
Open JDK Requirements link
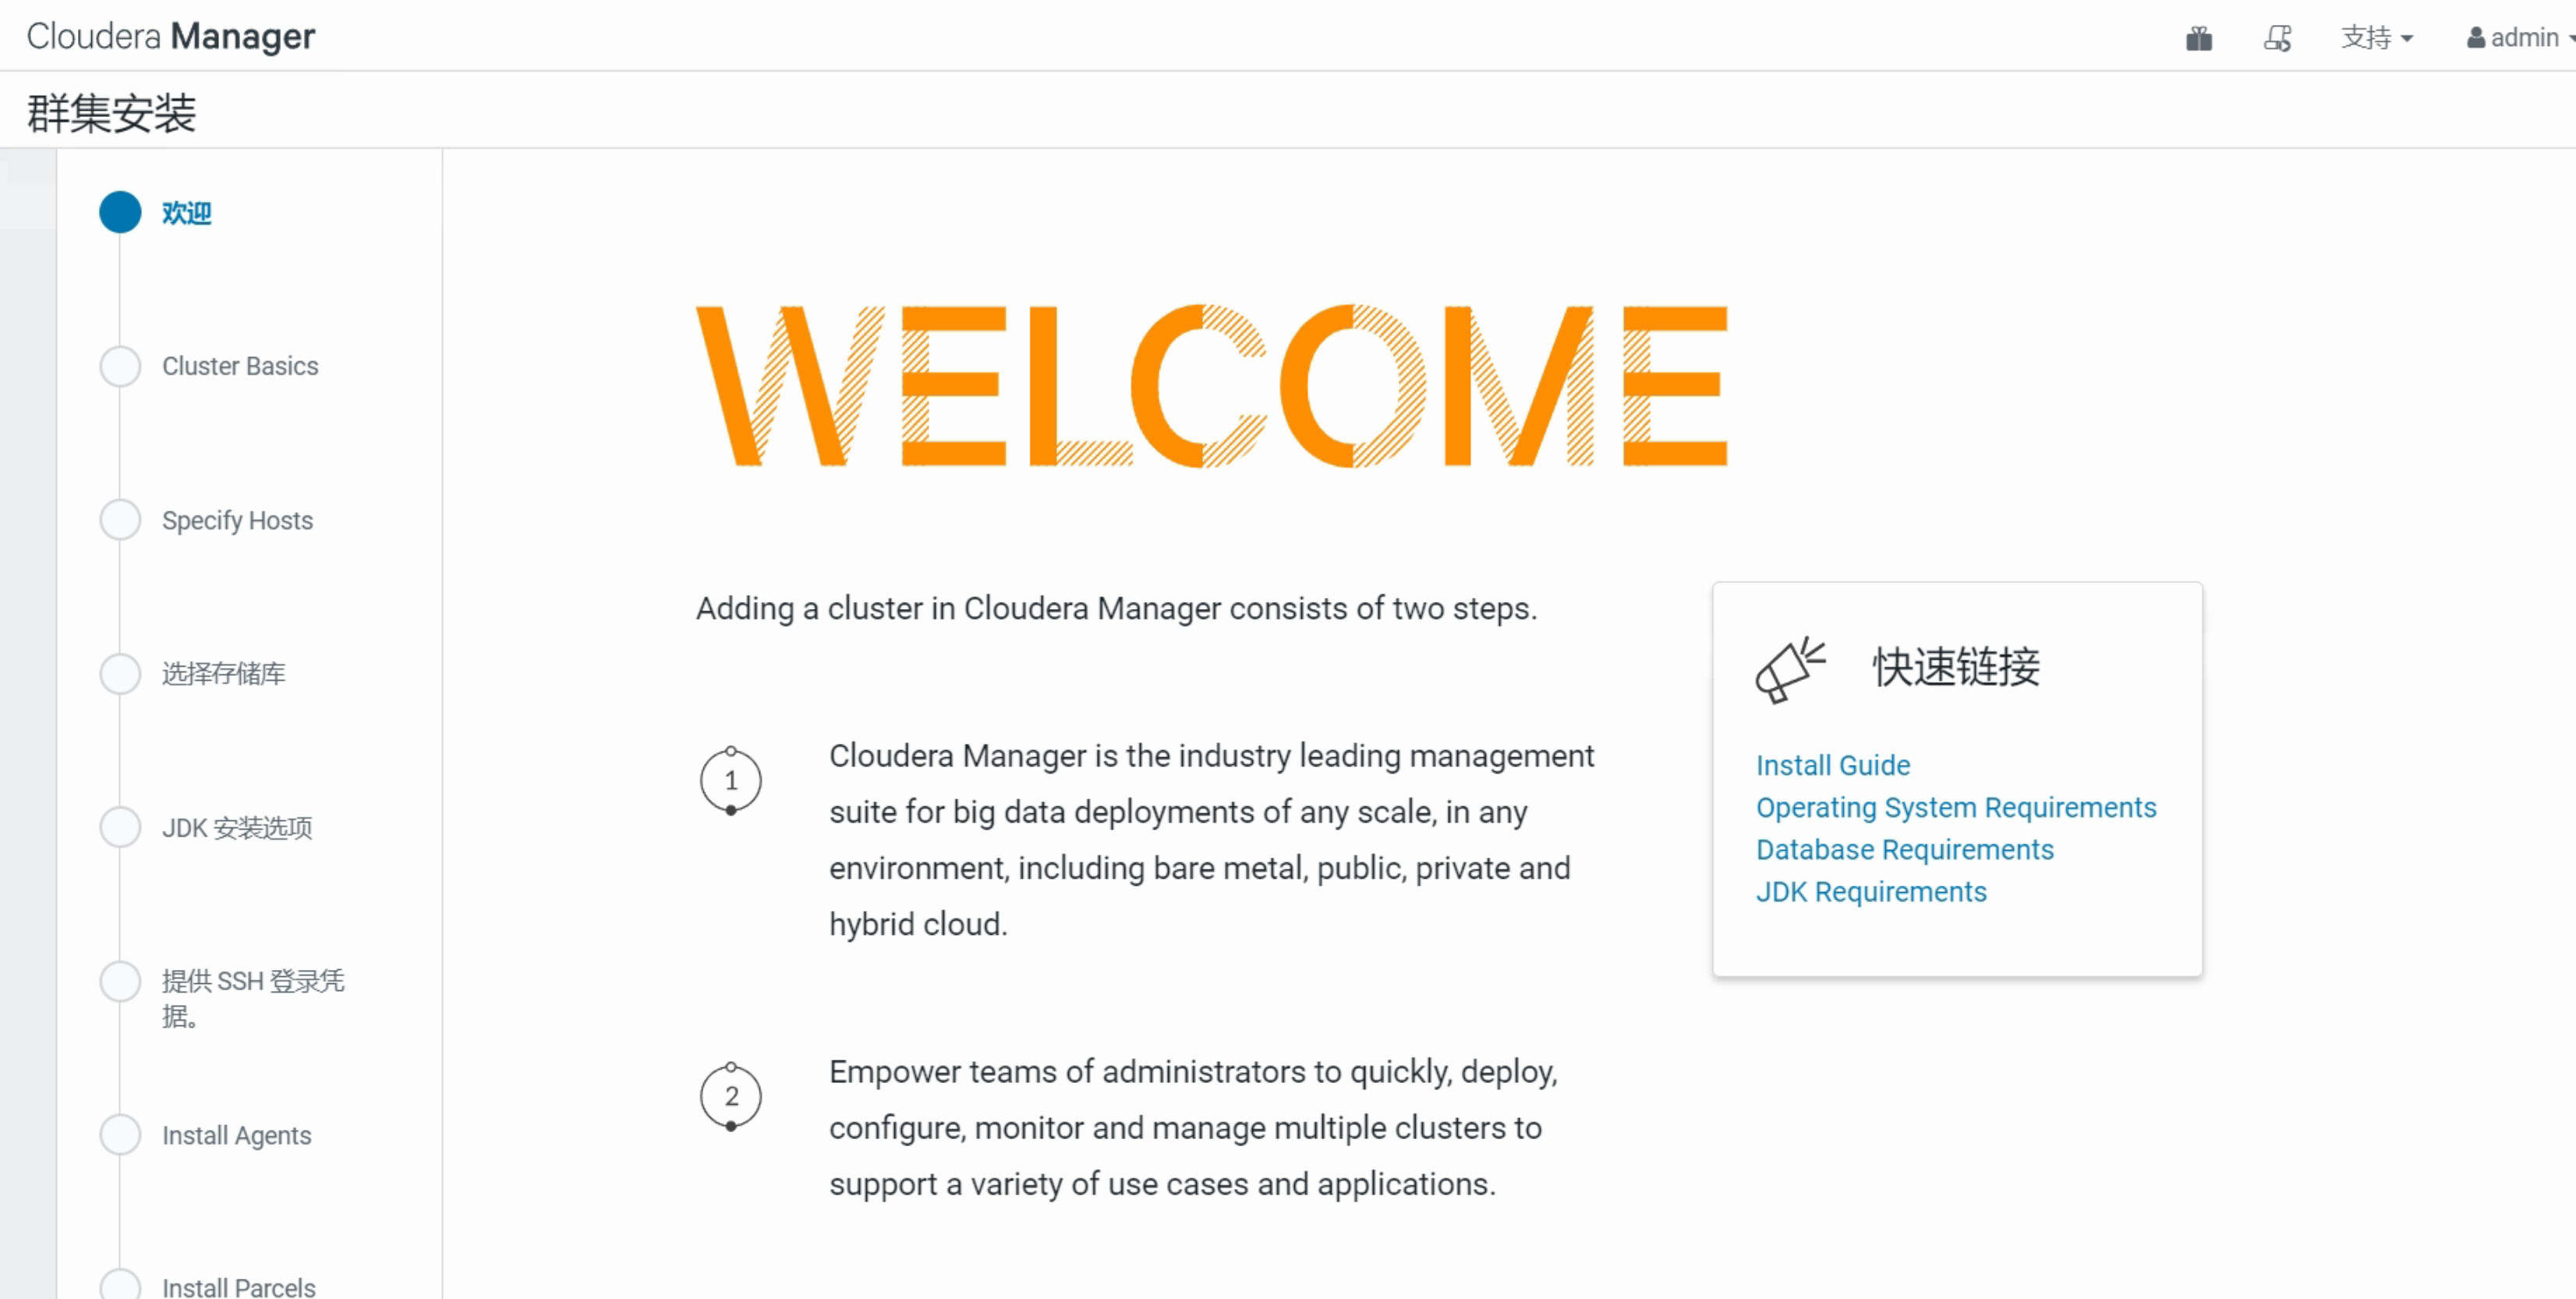(1870, 891)
